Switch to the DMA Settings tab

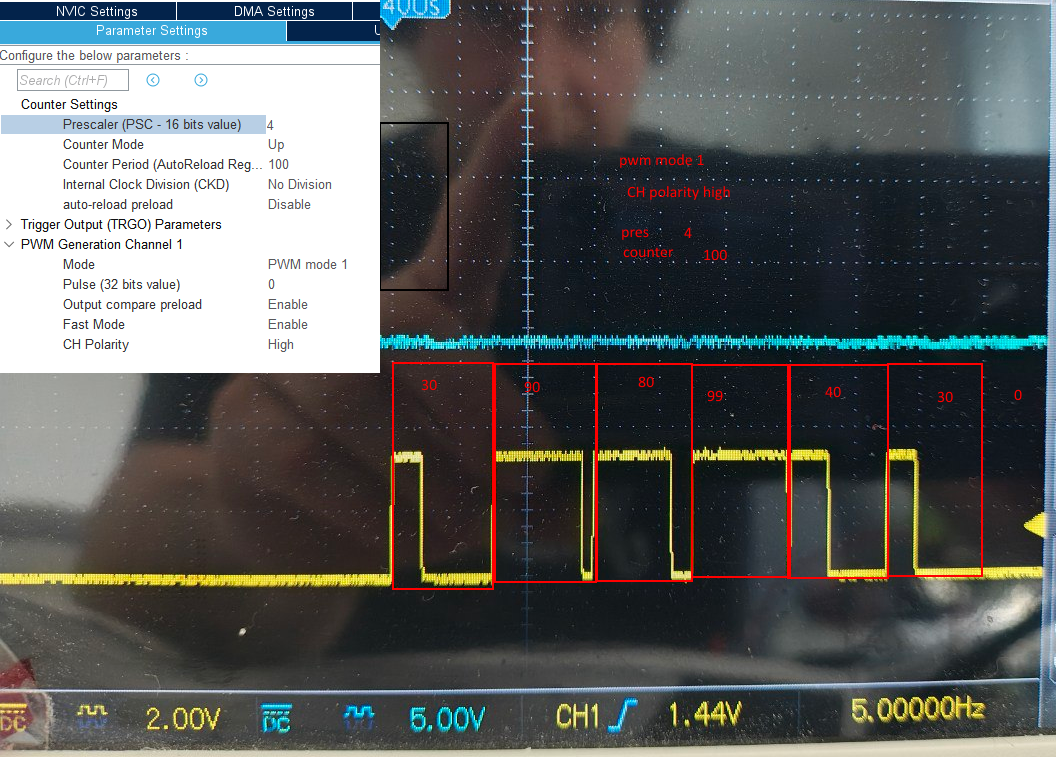click(274, 11)
